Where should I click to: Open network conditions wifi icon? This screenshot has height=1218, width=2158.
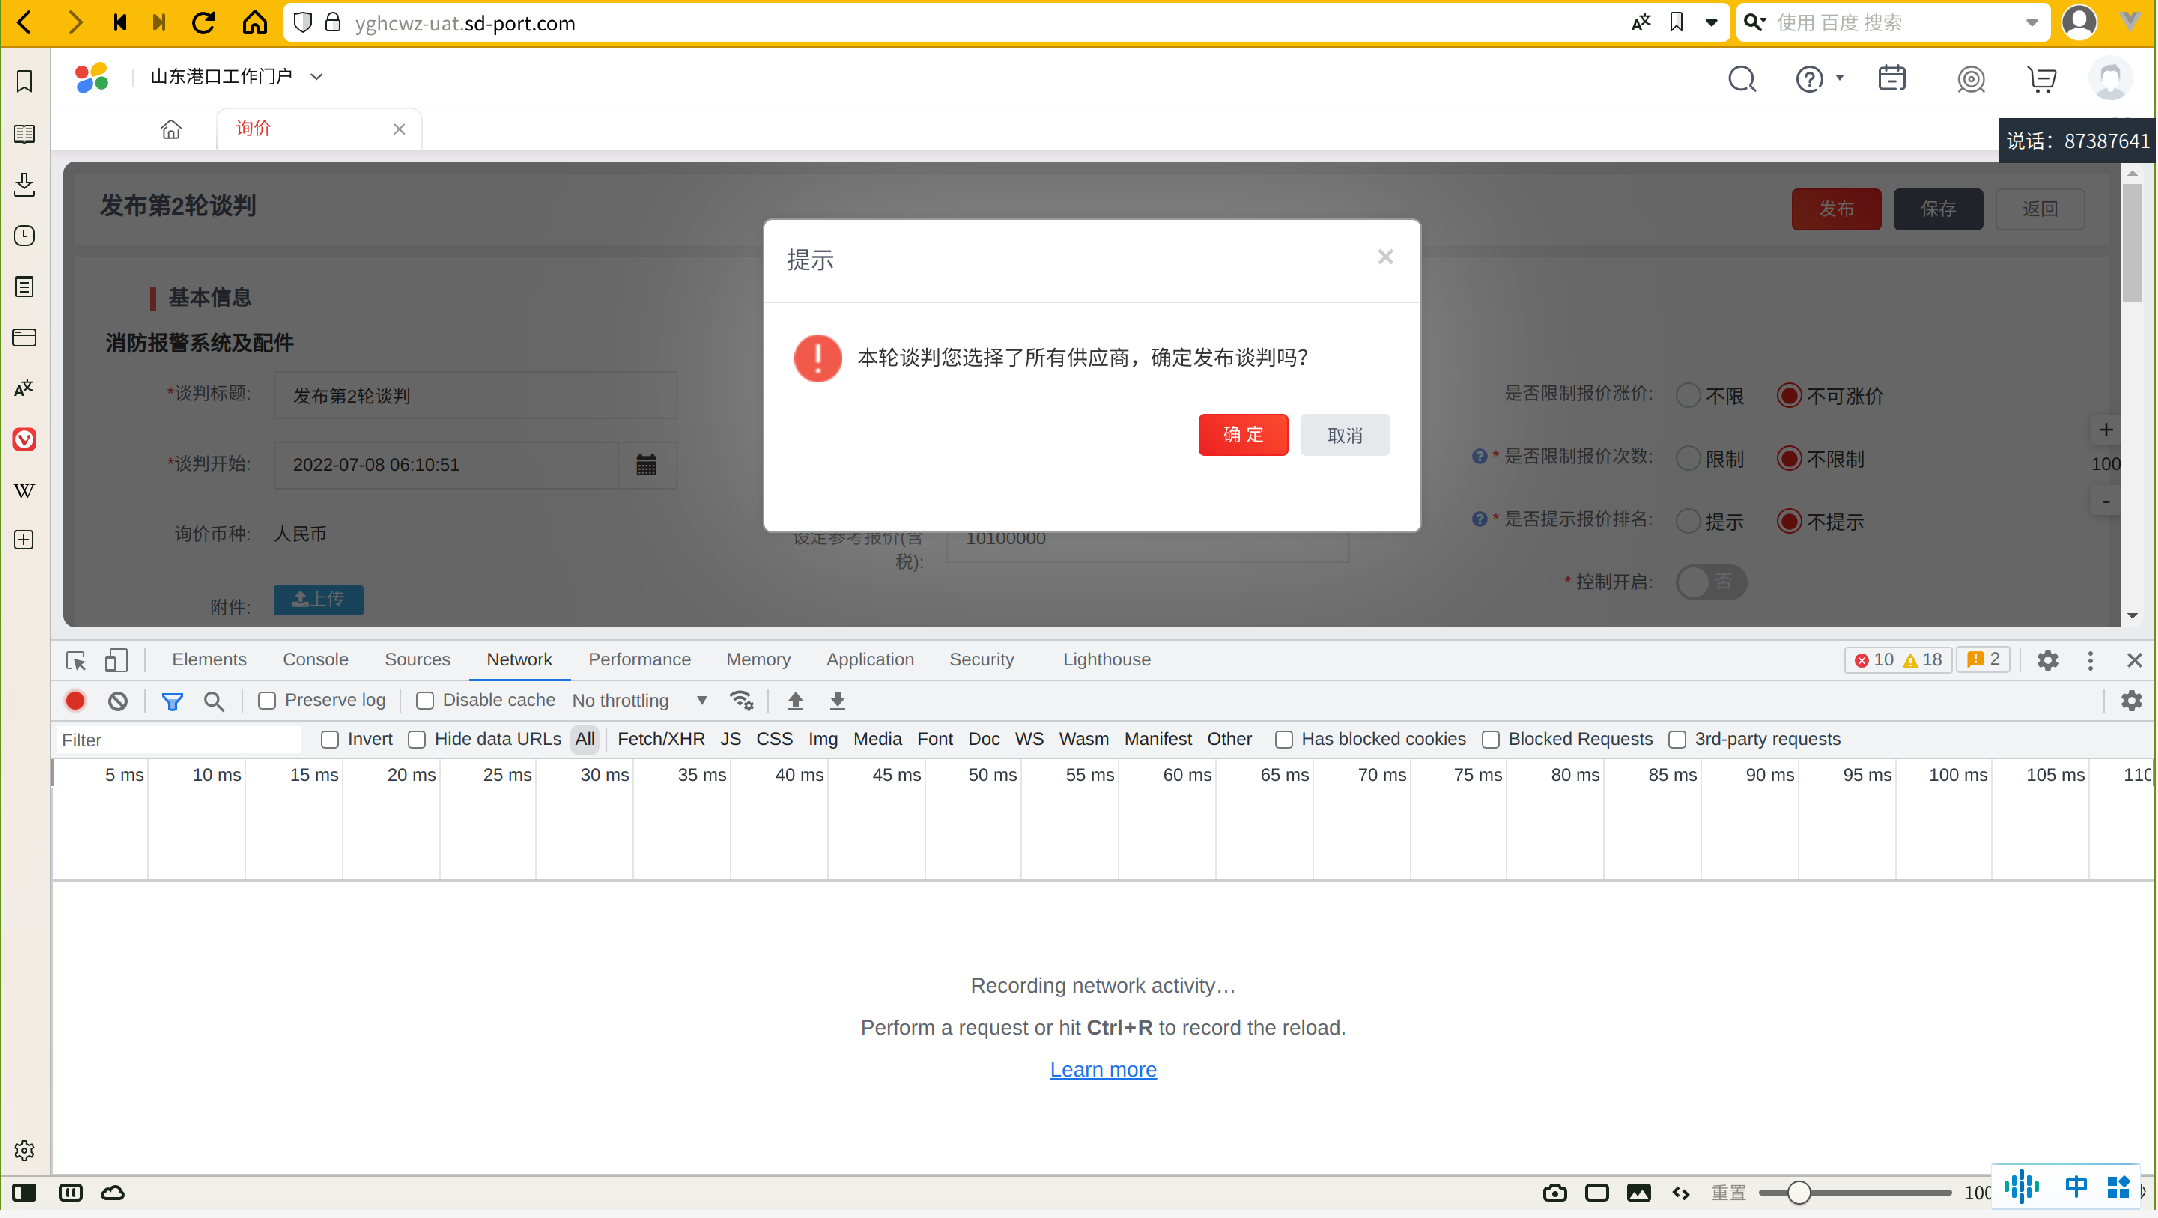click(741, 700)
